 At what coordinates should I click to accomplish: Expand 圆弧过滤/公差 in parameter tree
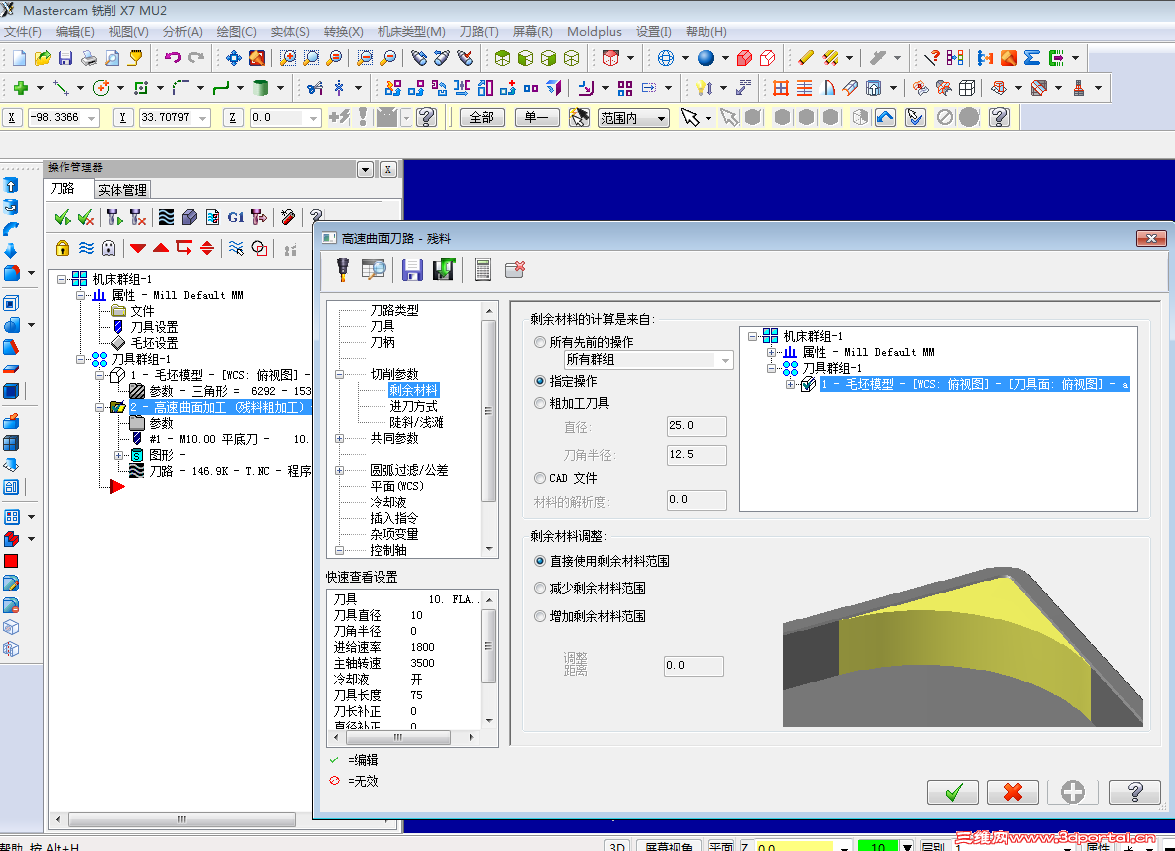click(x=339, y=470)
